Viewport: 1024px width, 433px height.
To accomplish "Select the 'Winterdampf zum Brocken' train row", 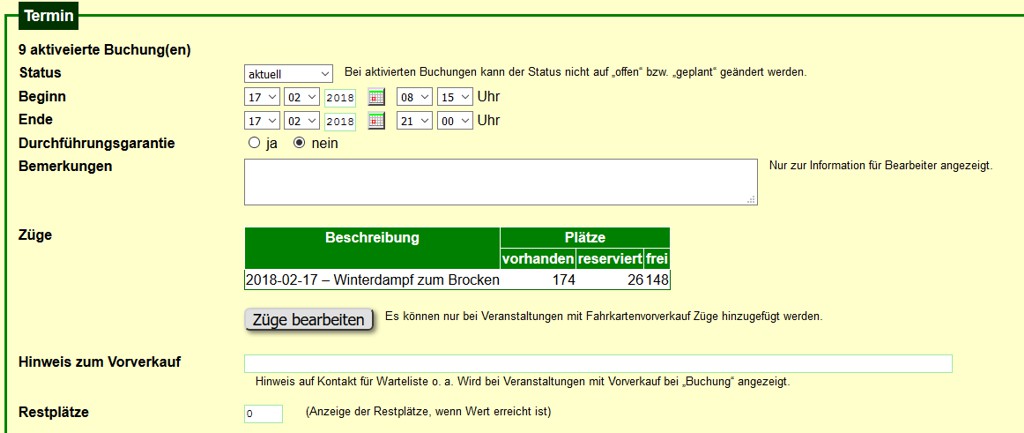I will (x=372, y=280).
